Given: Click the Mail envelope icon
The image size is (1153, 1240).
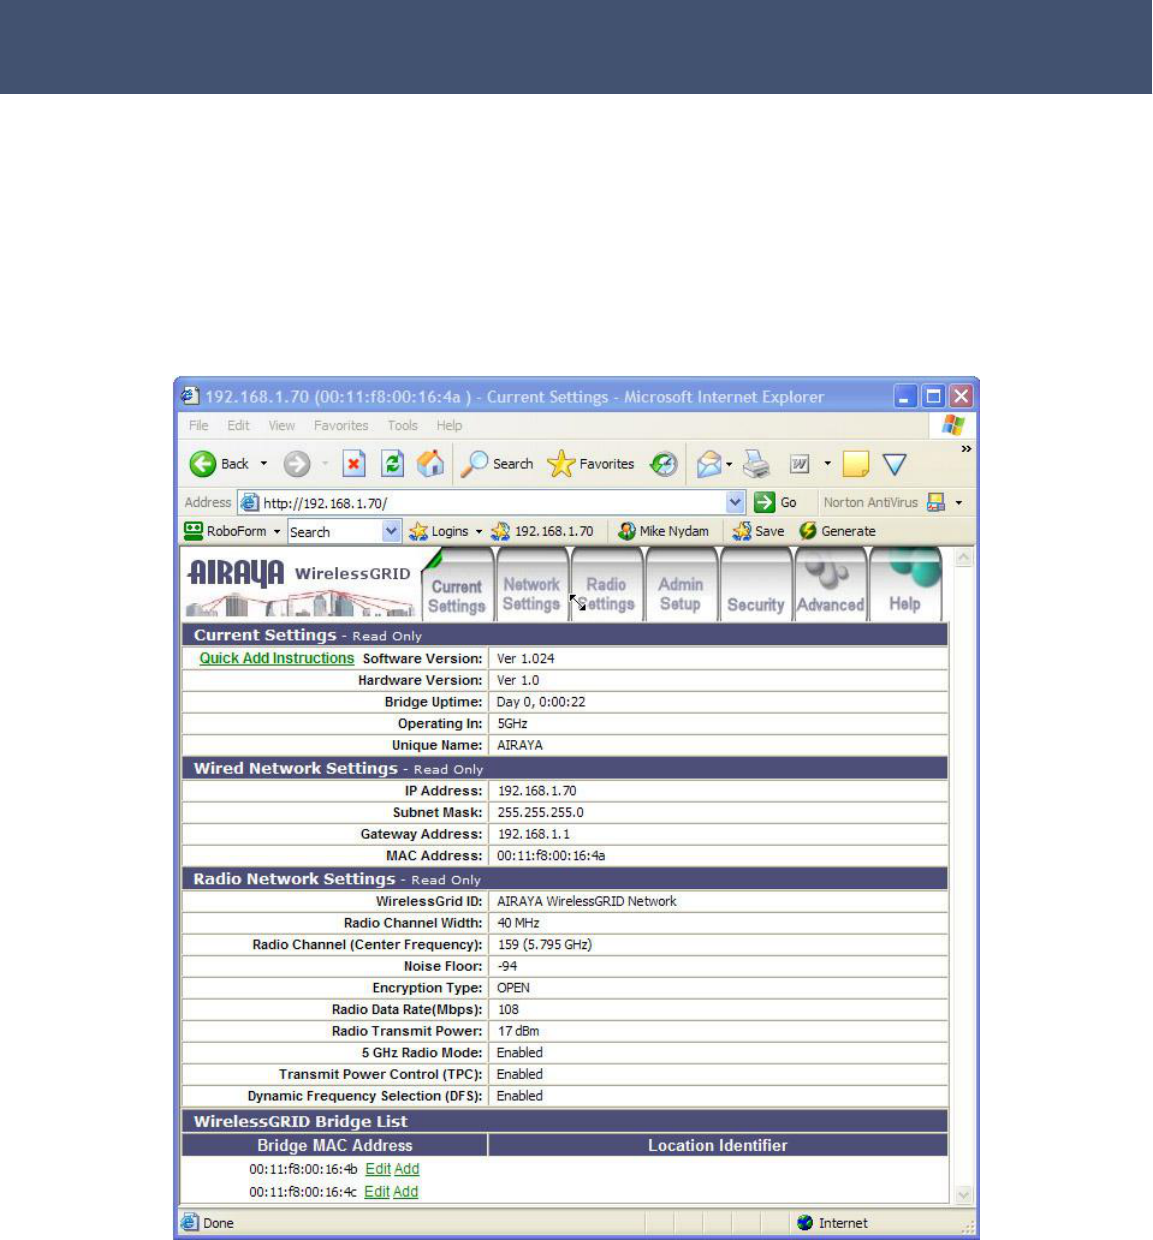Looking at the screenshot, I should 709,464.
